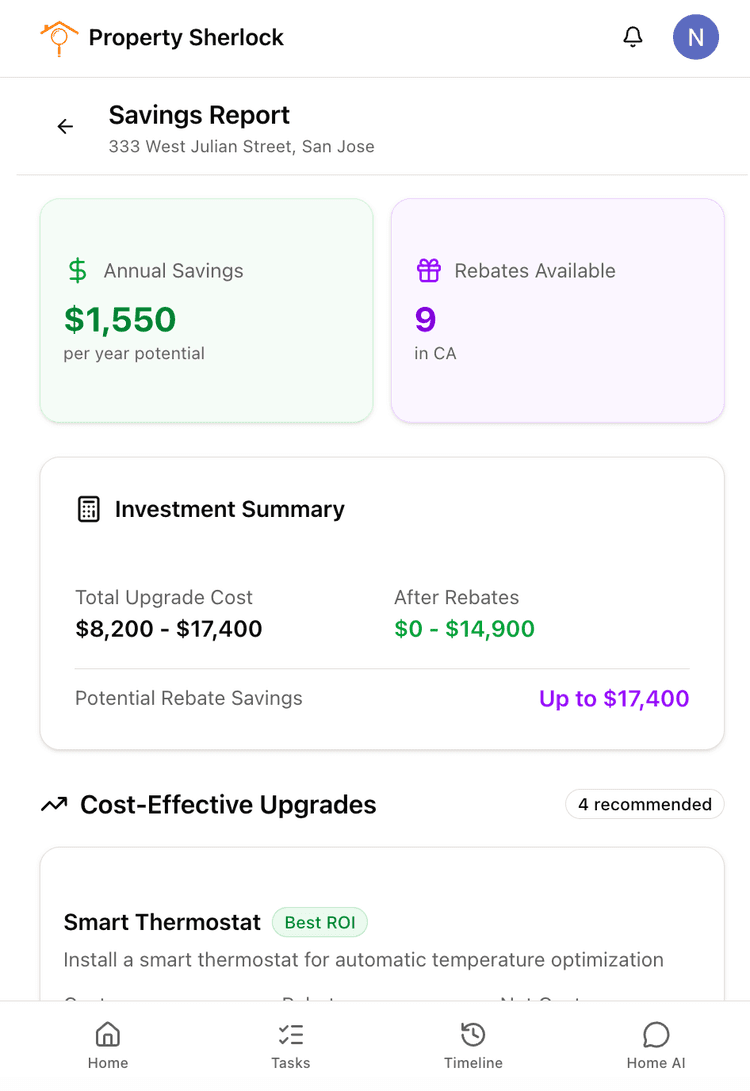Go back using the arrow icon
The width and height of the screenshot is (750, 1091).
tap(65, 127)
